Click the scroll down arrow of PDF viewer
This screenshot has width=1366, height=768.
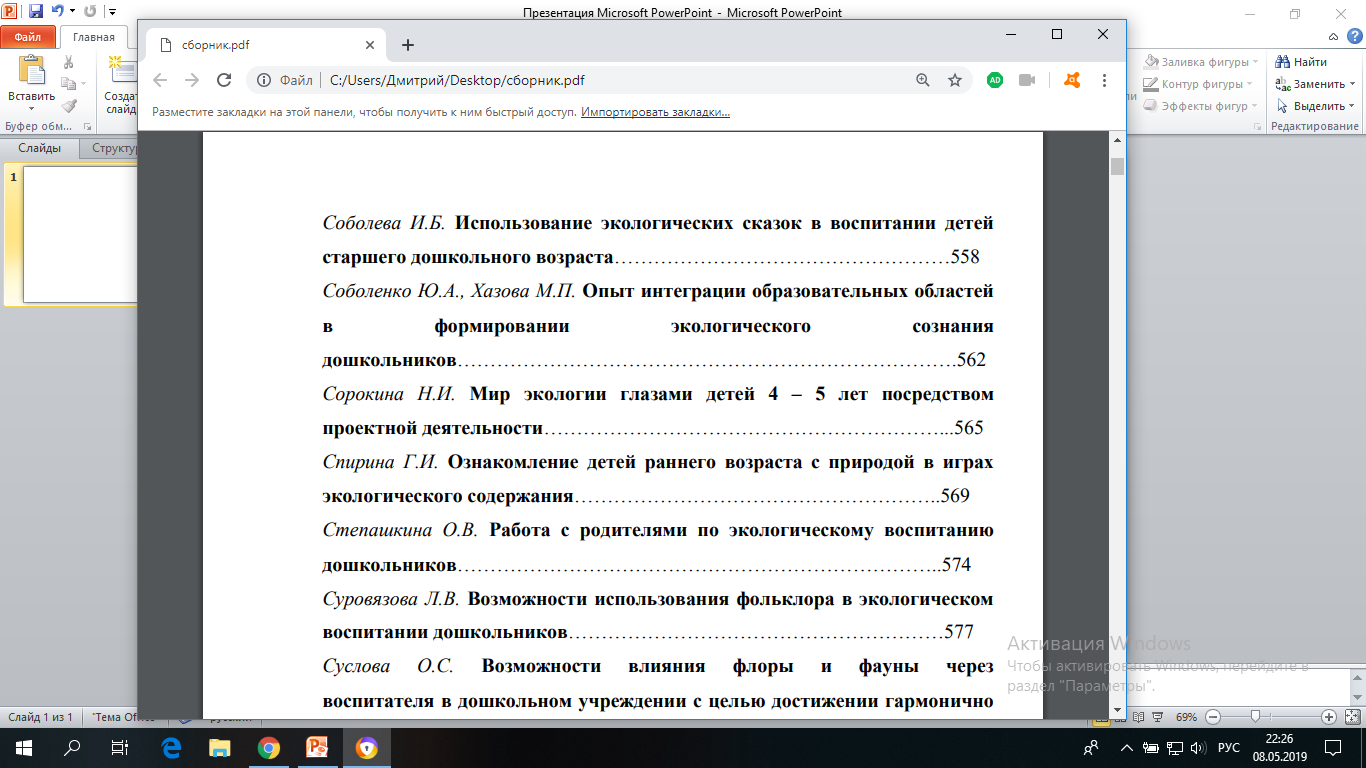pyautogui.click(x=1117, y=710)
